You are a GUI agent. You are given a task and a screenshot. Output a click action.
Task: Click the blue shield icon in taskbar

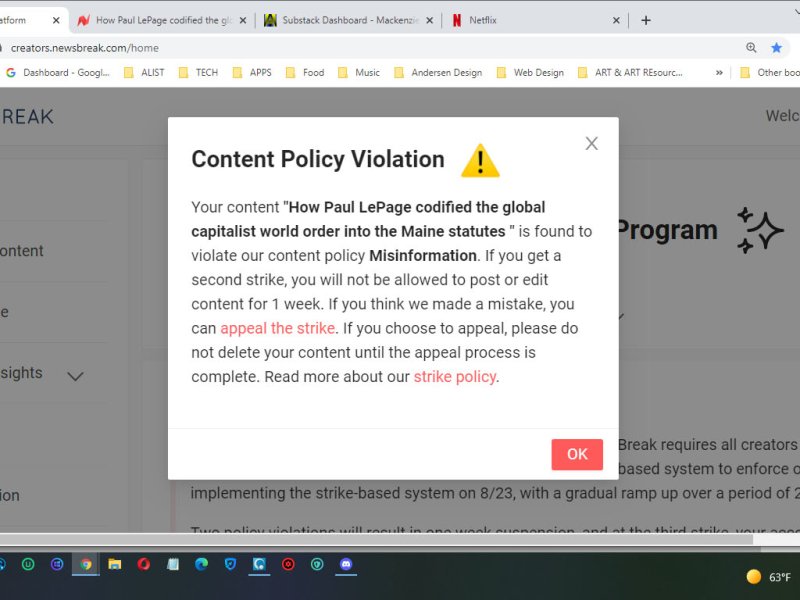point(231,564)
